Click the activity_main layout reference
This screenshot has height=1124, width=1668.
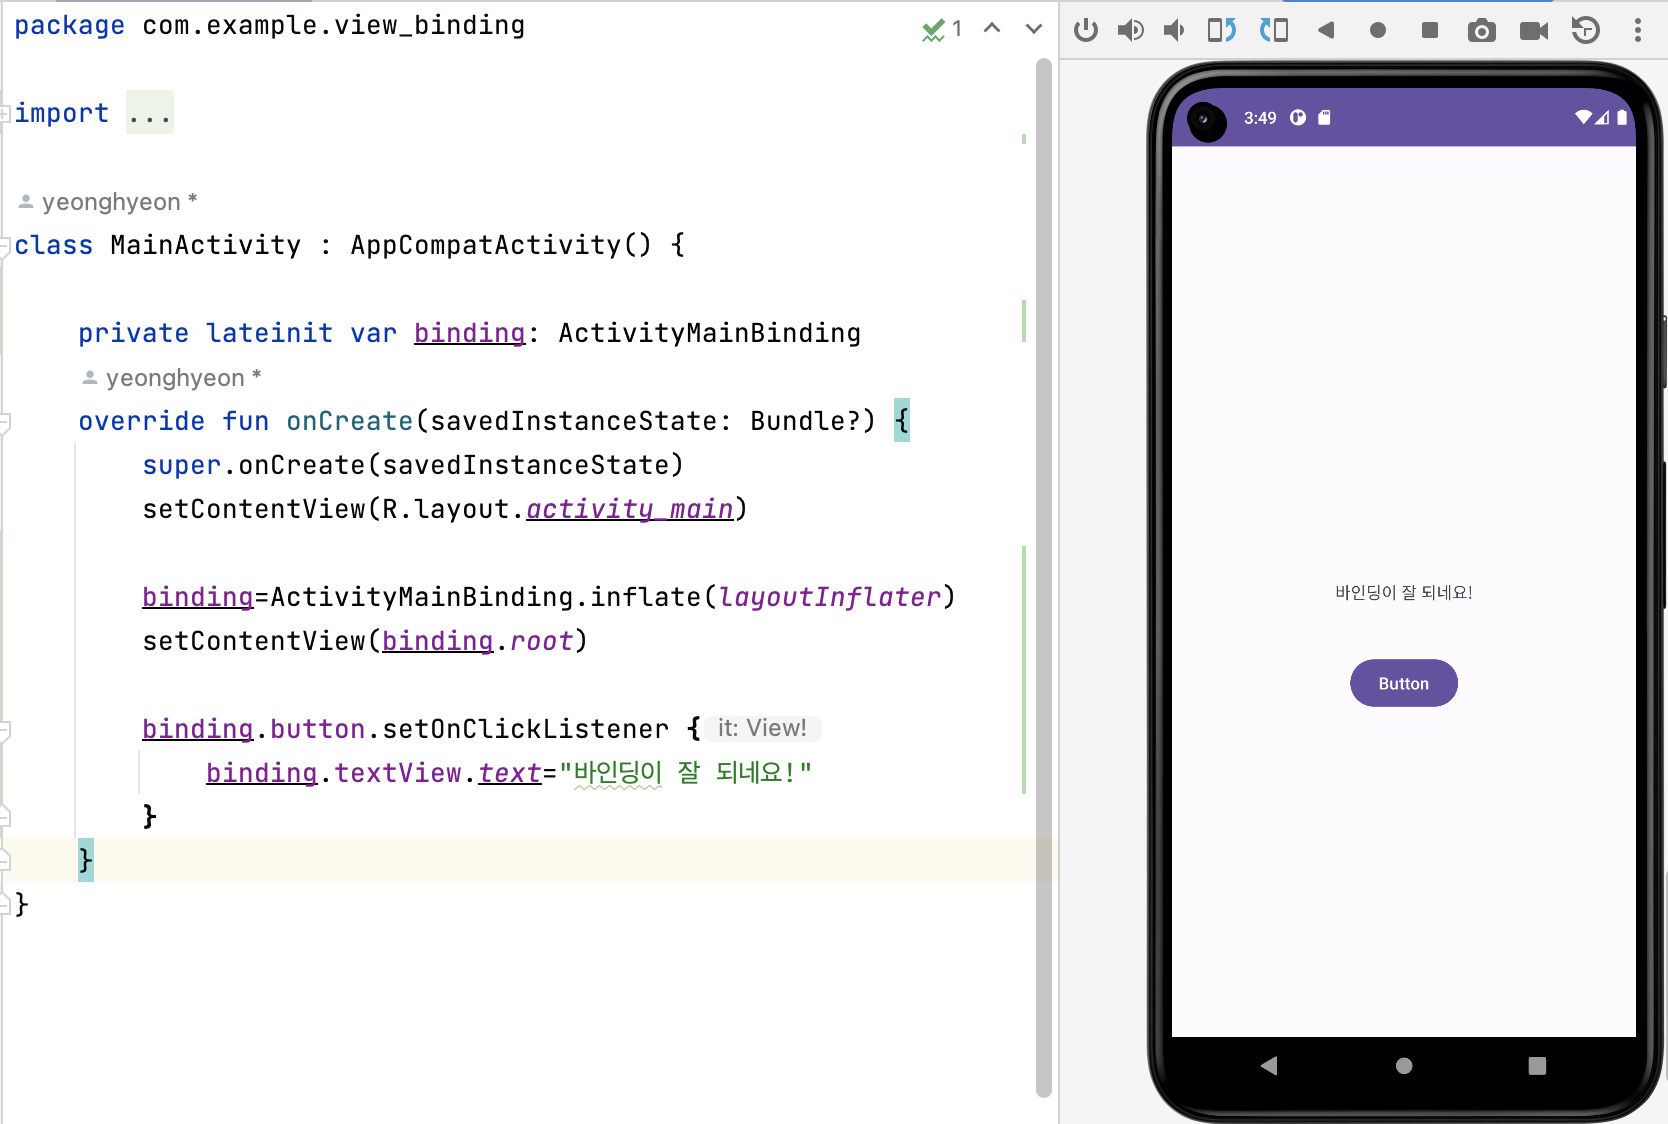[x=630, y=509]
